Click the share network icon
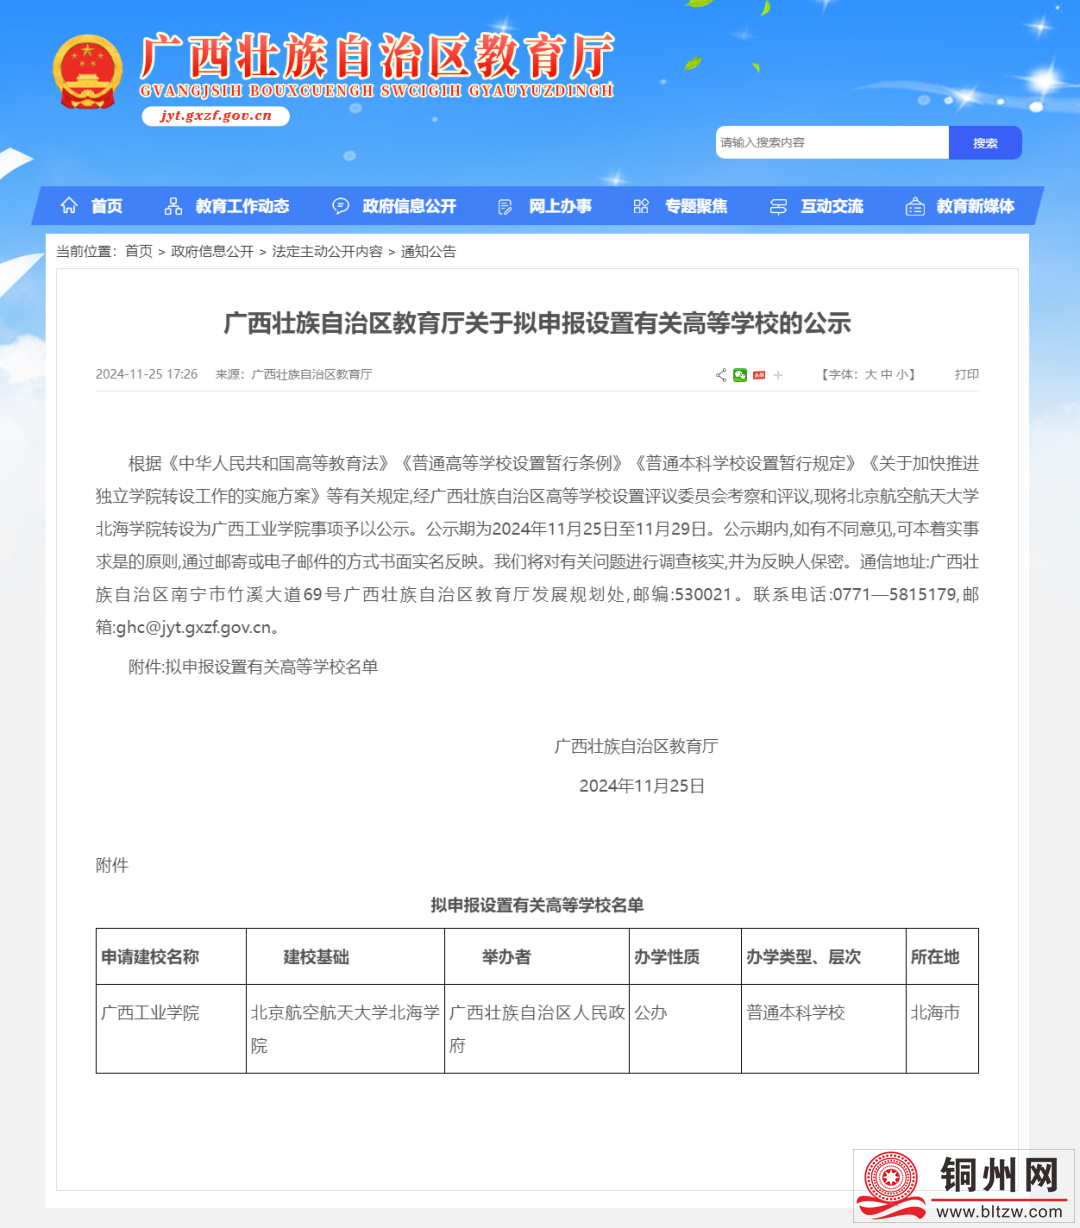 (721, 375)
